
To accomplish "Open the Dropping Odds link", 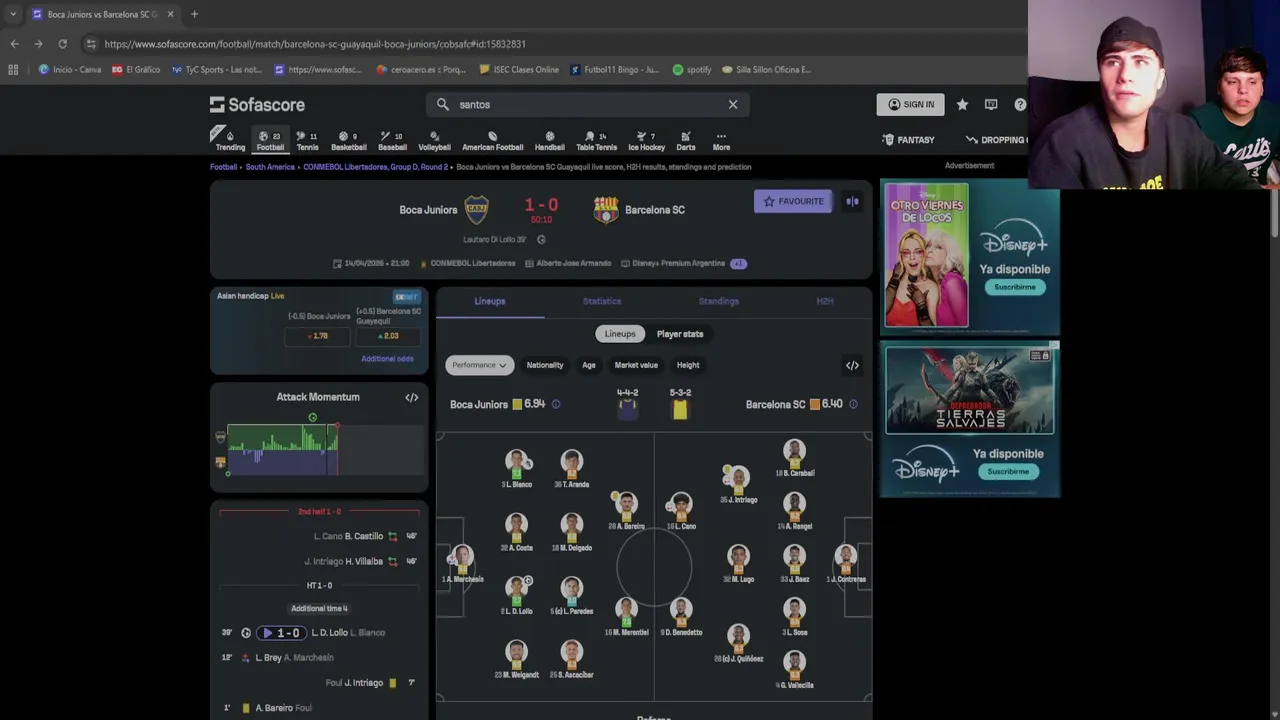I will [997, 140].
